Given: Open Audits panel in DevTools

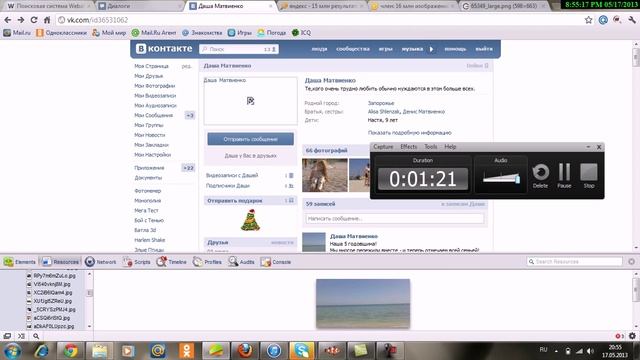Looking at the screenshot, I should pyautogui.click(x=242, y=262).
